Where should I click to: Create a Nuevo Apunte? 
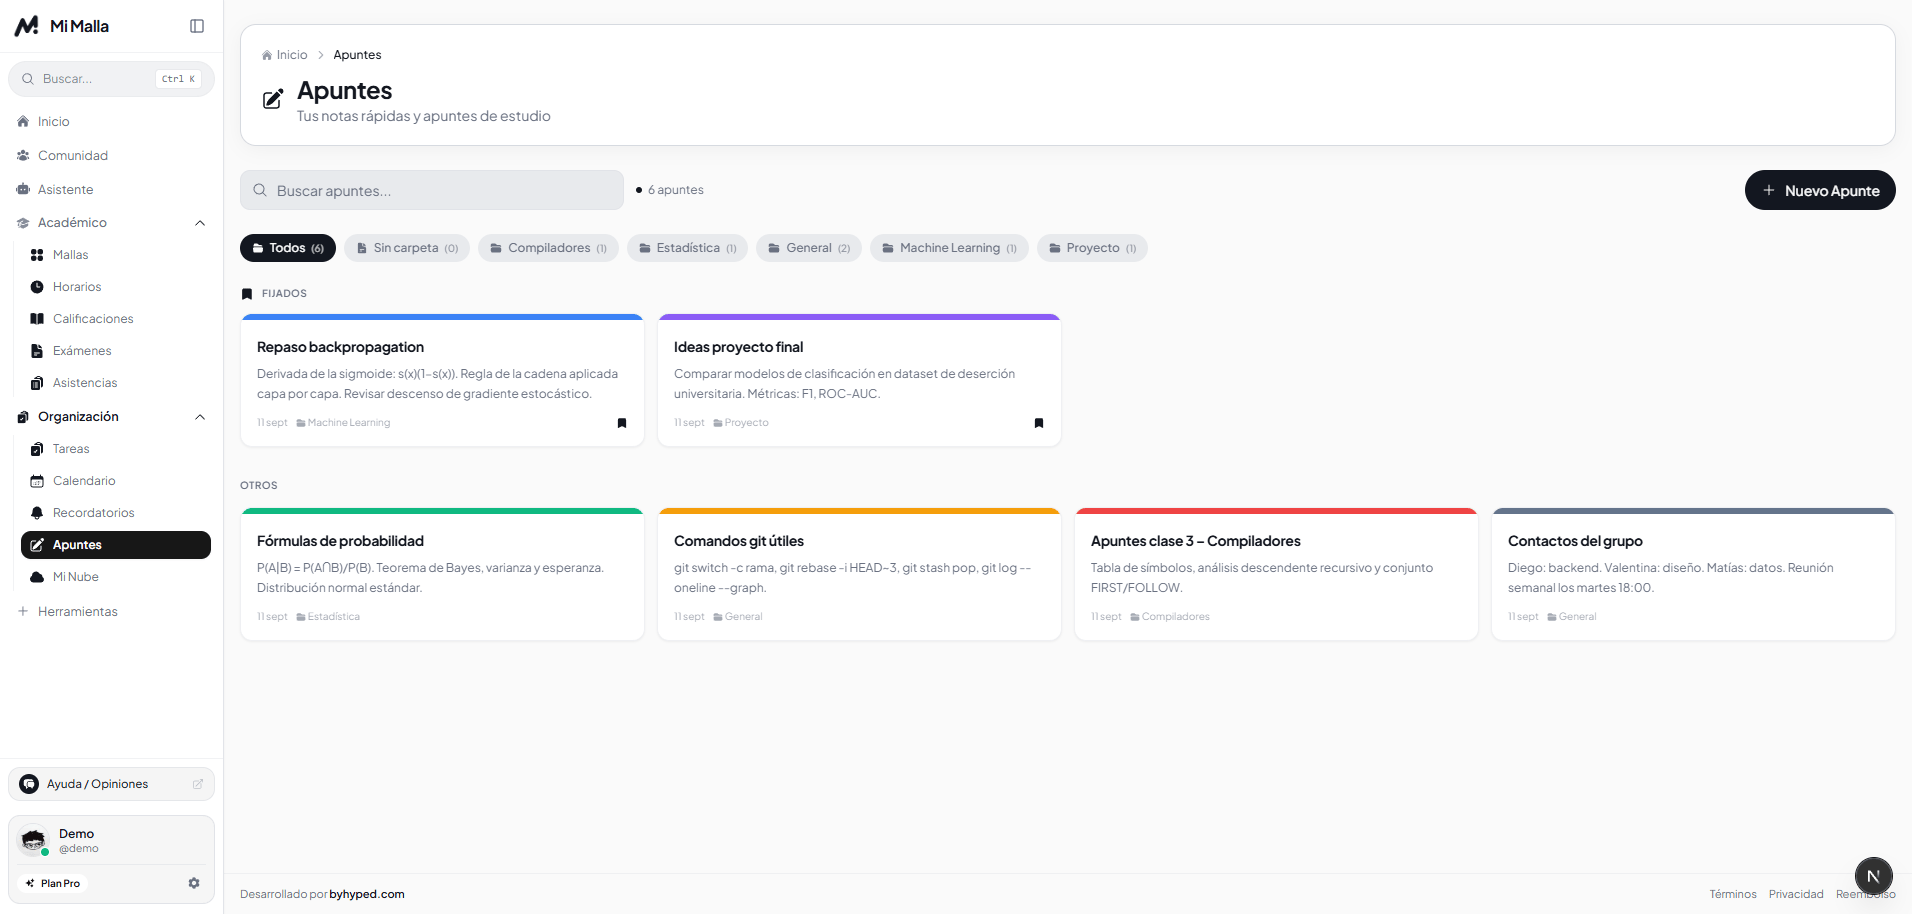point(1820,190)
